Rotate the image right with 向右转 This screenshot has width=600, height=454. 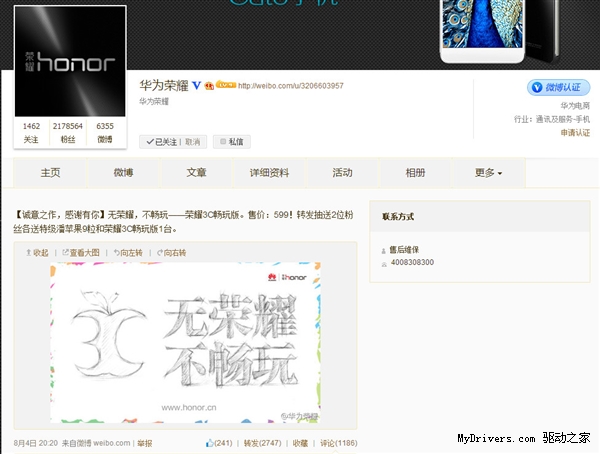(171, 253)
